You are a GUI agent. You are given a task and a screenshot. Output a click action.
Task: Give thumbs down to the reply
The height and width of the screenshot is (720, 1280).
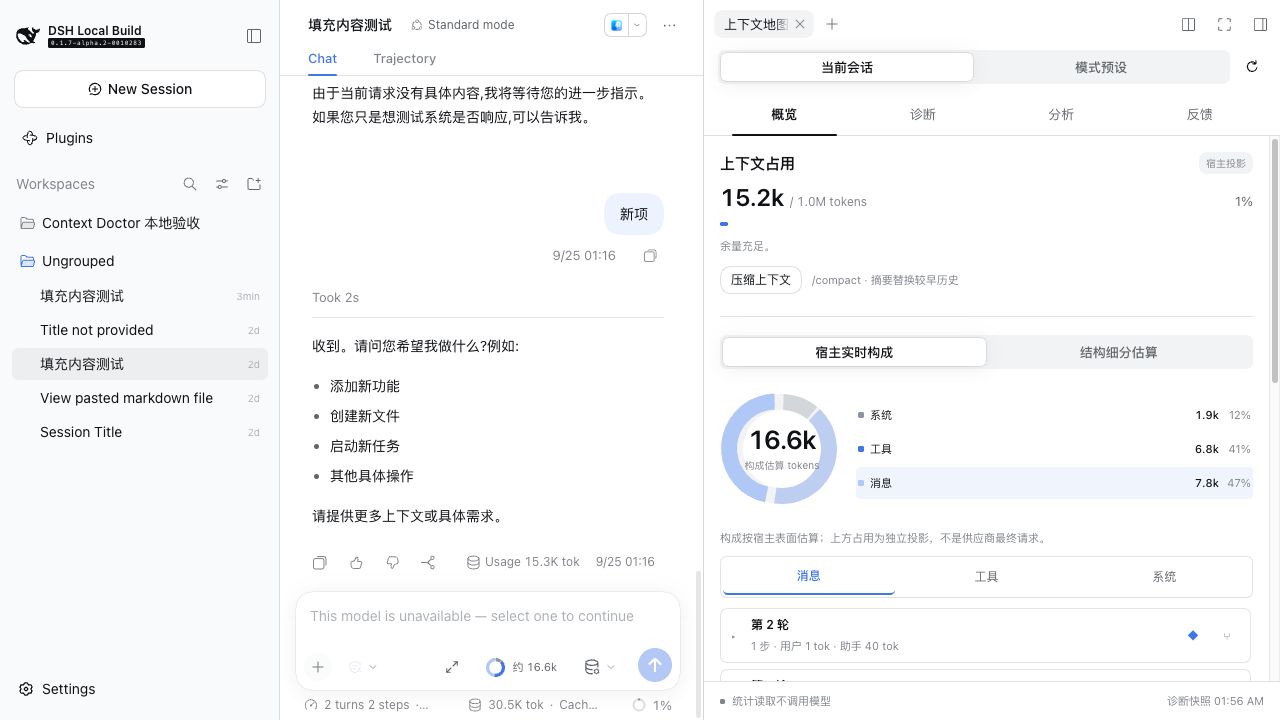392,563
